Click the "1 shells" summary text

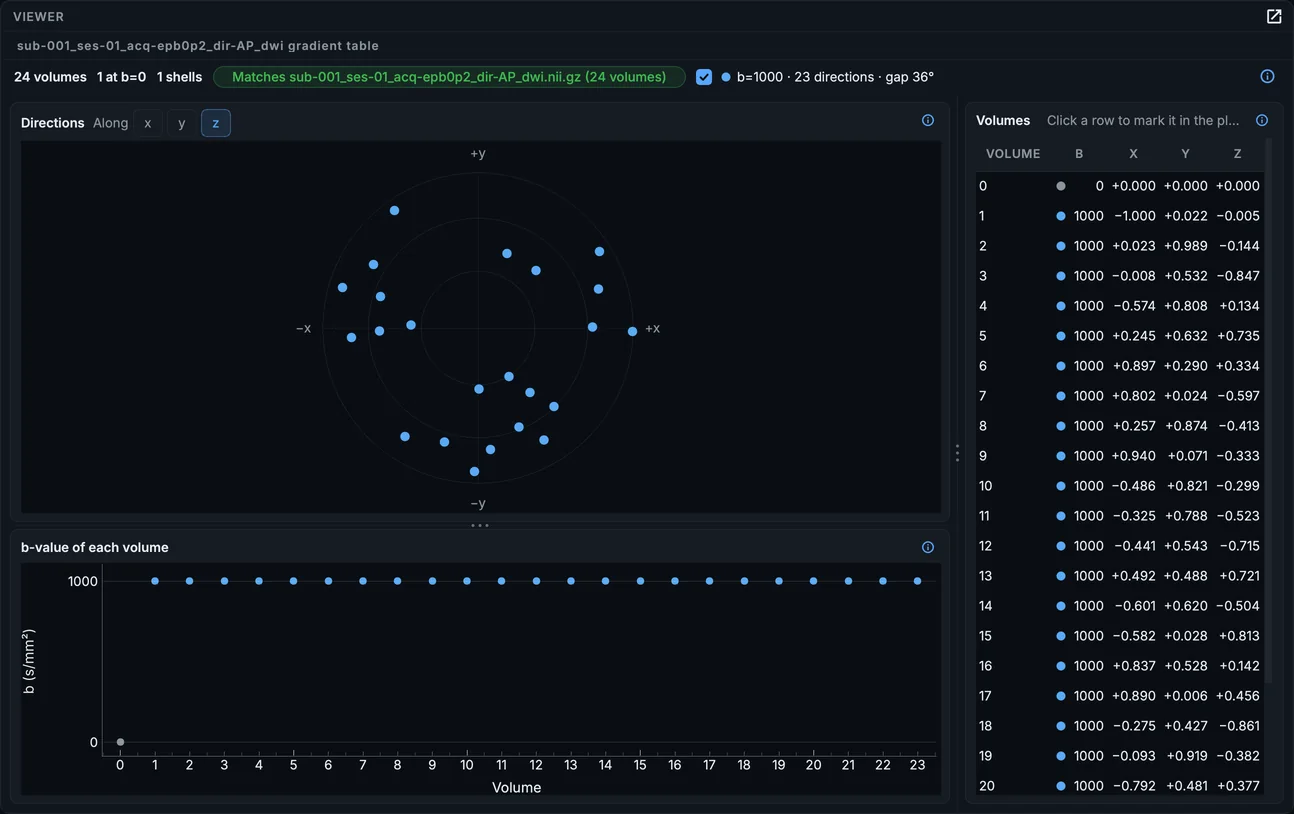pos(179,77)
